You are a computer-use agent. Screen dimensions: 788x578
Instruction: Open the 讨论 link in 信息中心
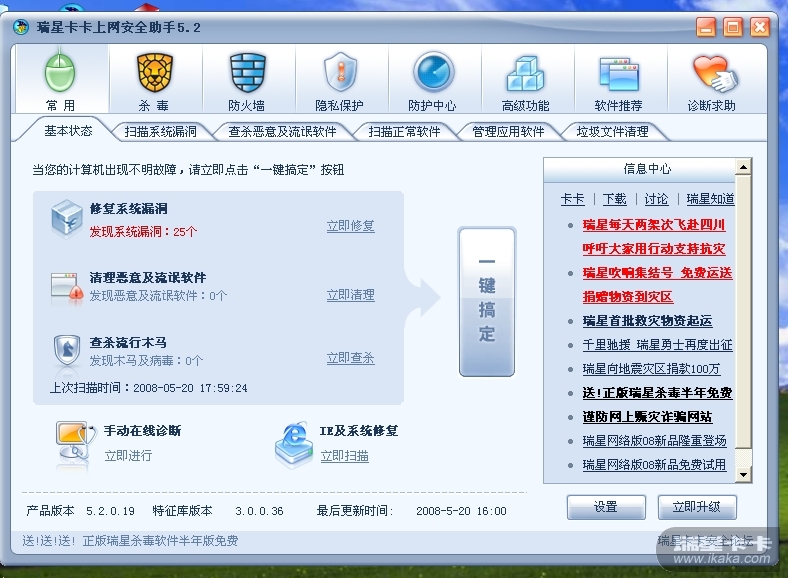656,199
